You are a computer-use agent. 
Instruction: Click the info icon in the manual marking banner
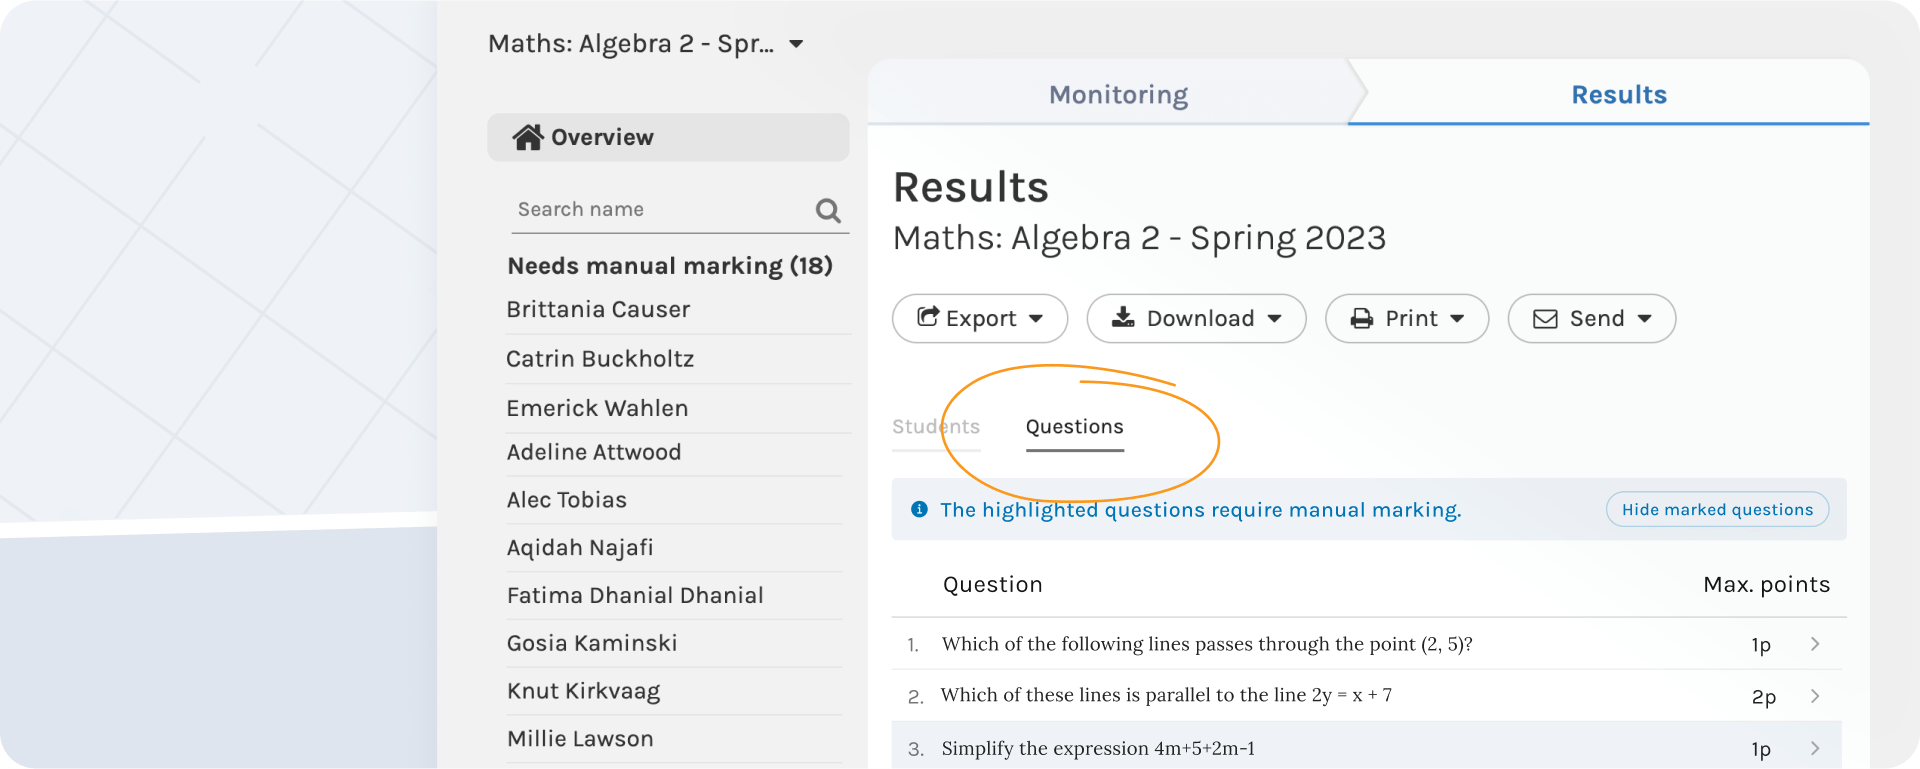pyautogui.click(x=919, y=509)
